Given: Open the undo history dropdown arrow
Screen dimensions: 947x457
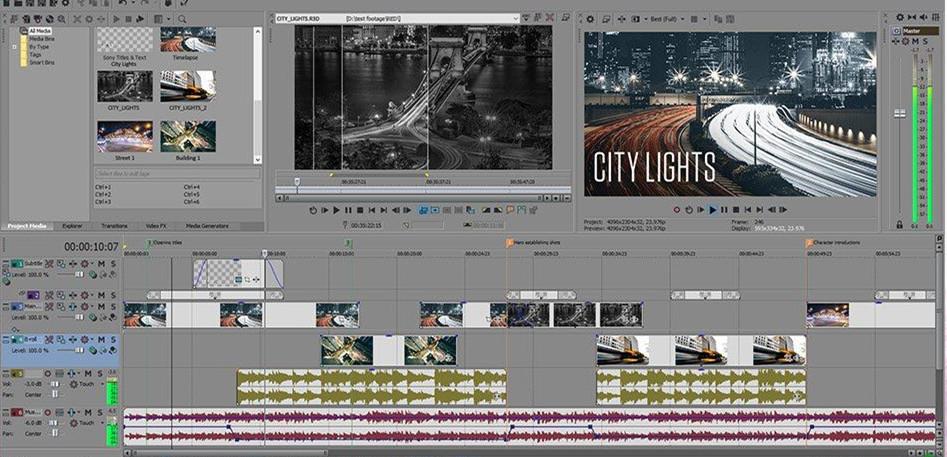Looking at the screenshot, I should tap(134, 2).
